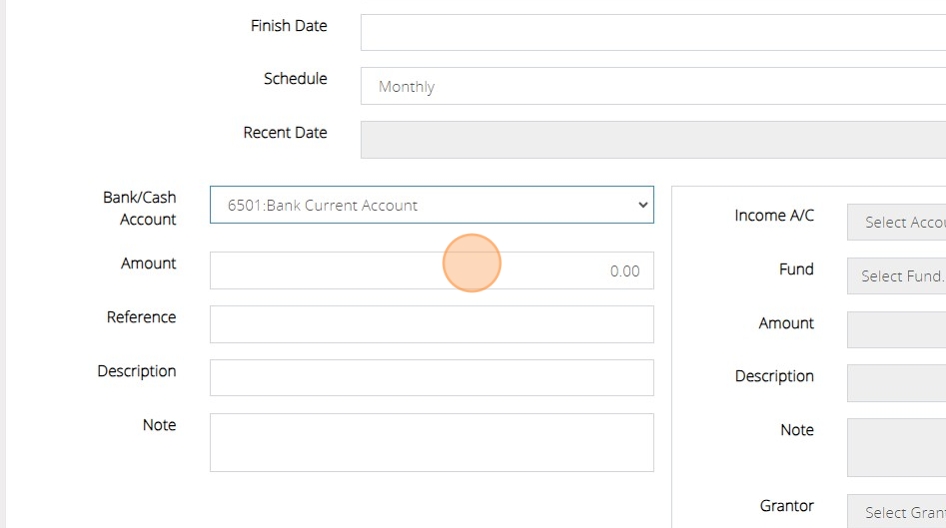Open the Grantor selection dropdown

point(896,512)
